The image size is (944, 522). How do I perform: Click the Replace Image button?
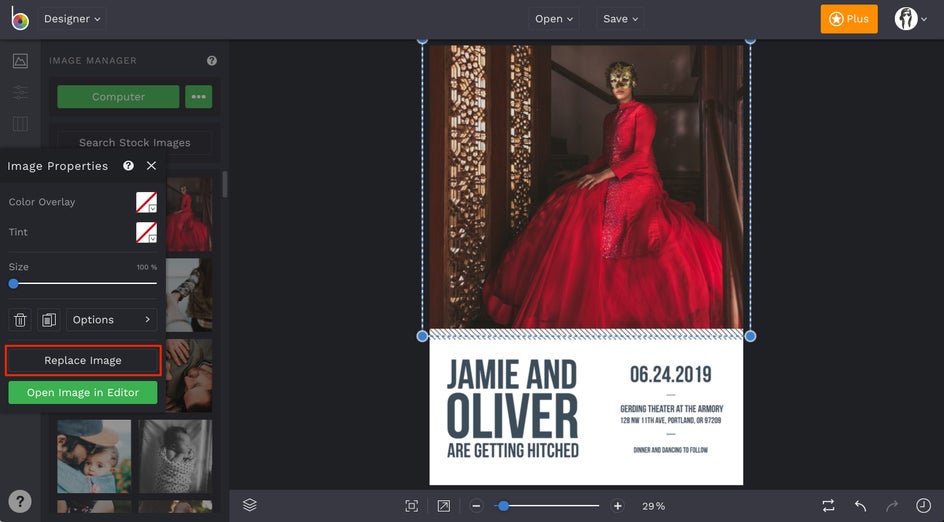83,361
